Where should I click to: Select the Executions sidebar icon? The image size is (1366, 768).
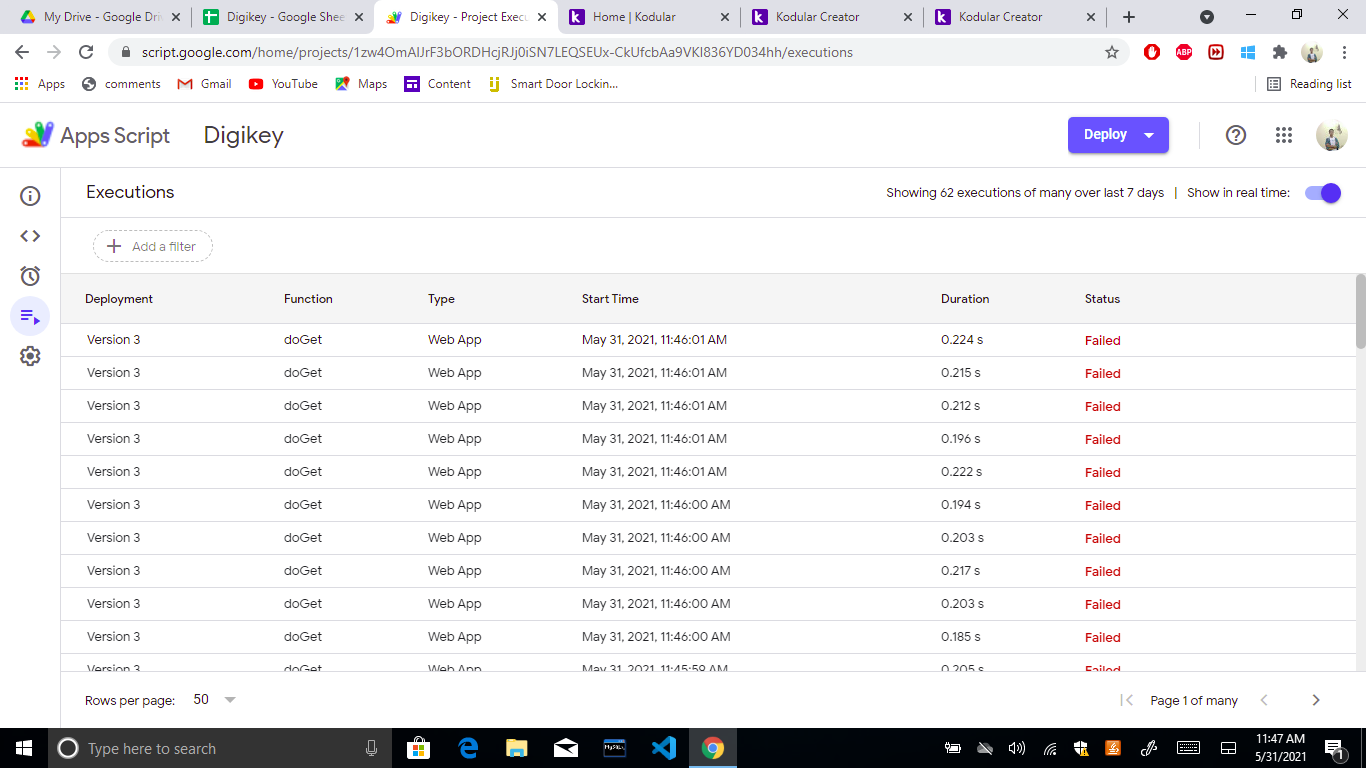(30, 316)
